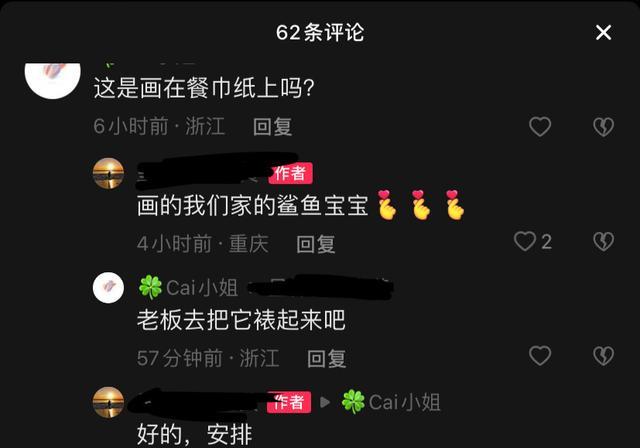Select the reply text 好的，安排
This screenshot has width=640, height=448.
click(x=195, y=434)
